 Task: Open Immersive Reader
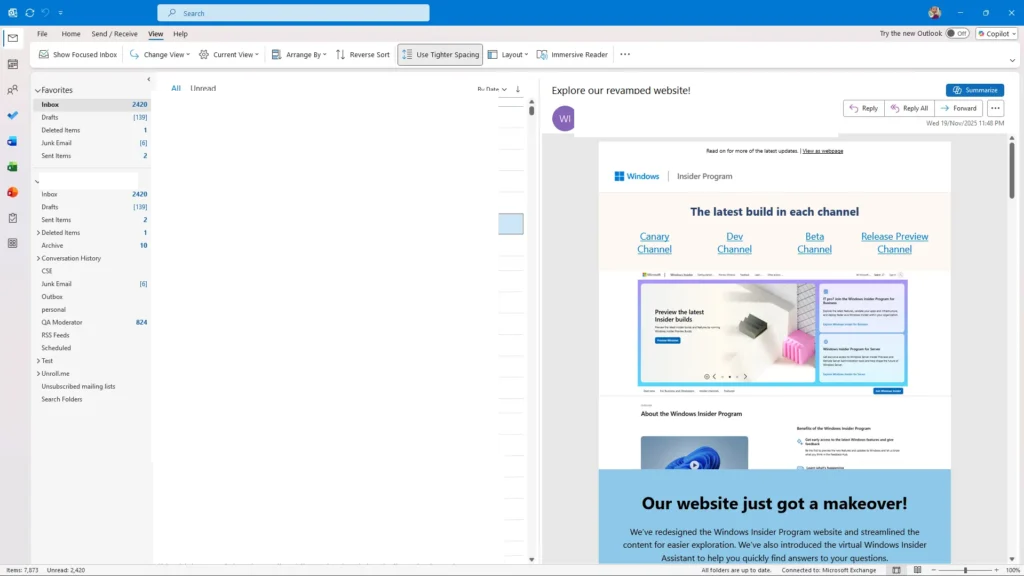572,54
